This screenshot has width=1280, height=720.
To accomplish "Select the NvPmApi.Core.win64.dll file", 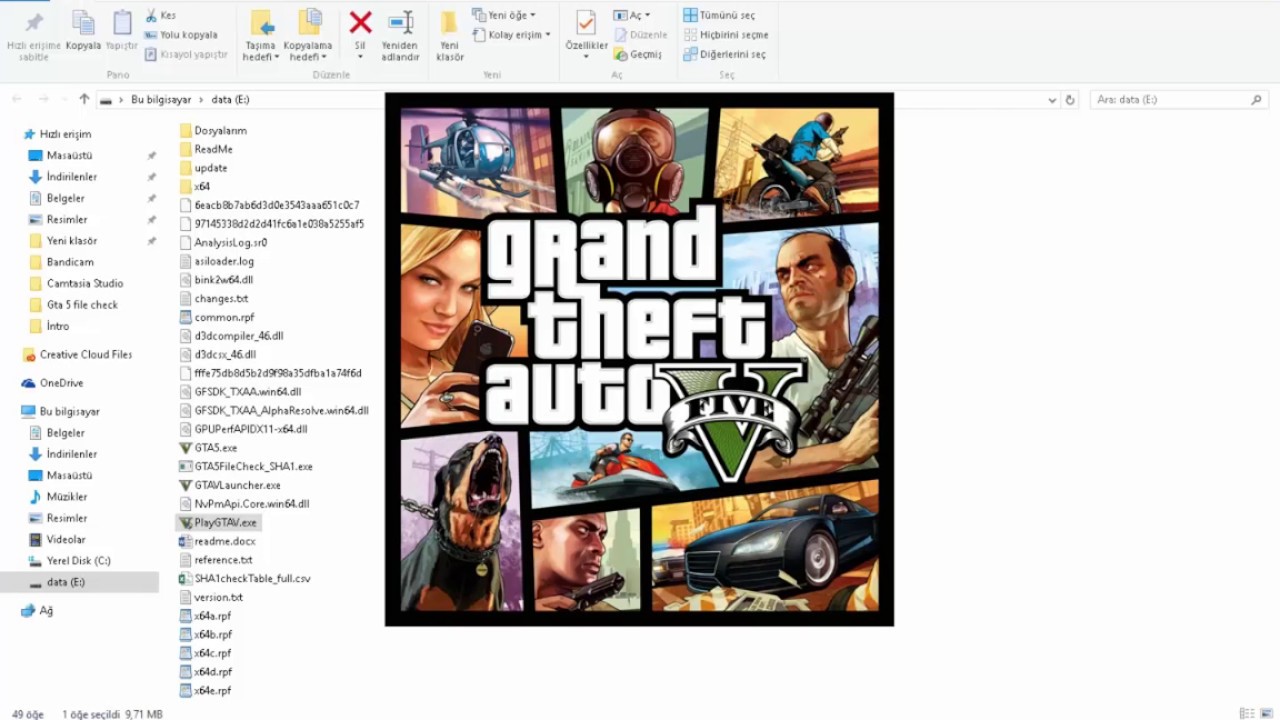I will [252, 504].
